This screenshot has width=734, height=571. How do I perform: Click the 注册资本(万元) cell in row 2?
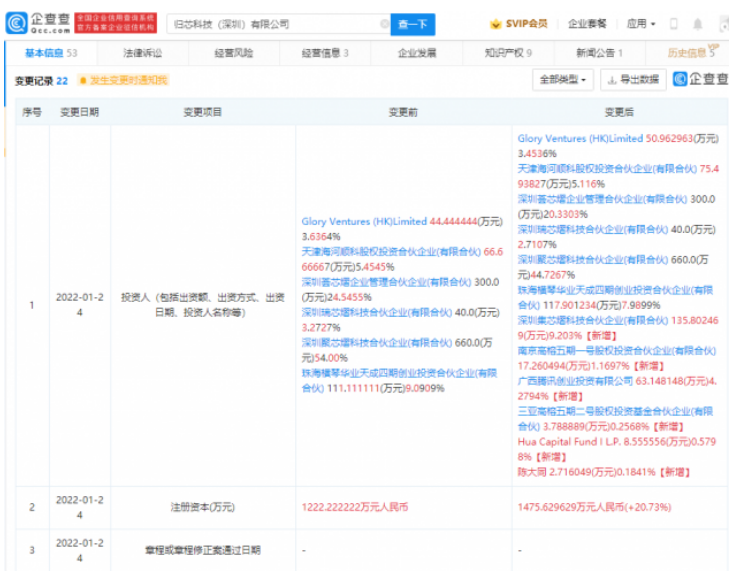coord(203,507)
